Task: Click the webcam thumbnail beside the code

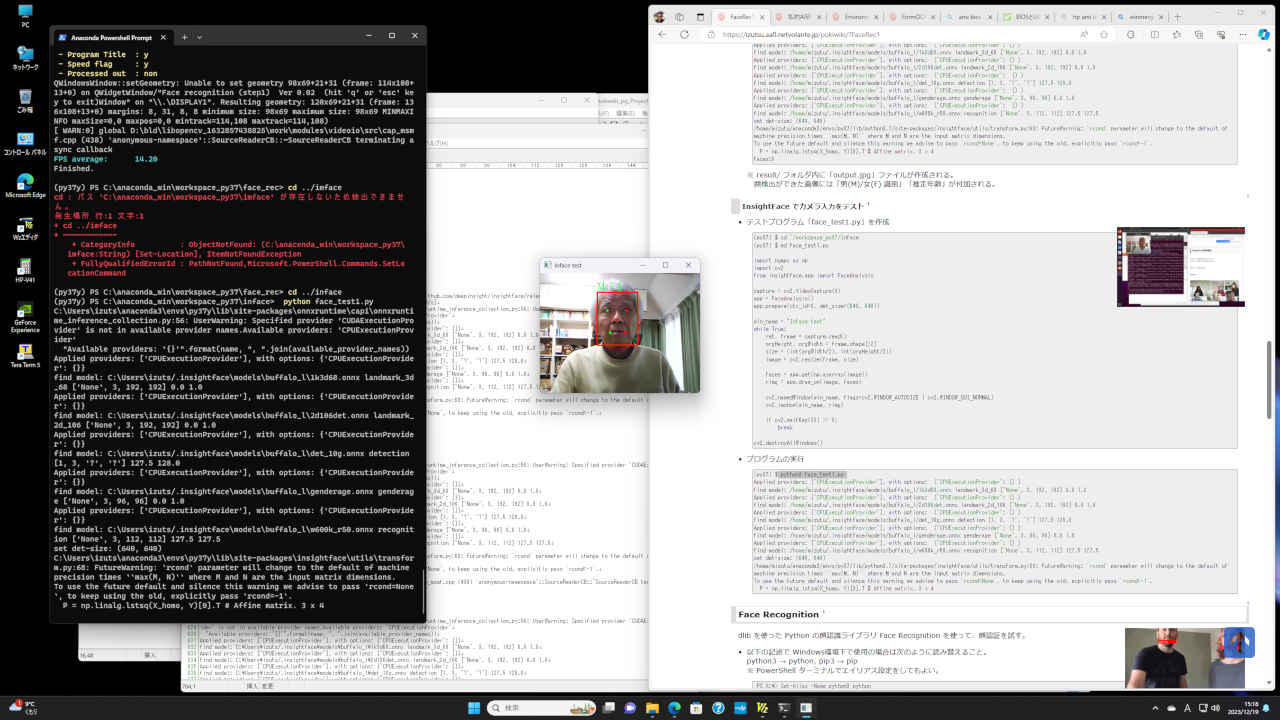Action: point(1180,267)
